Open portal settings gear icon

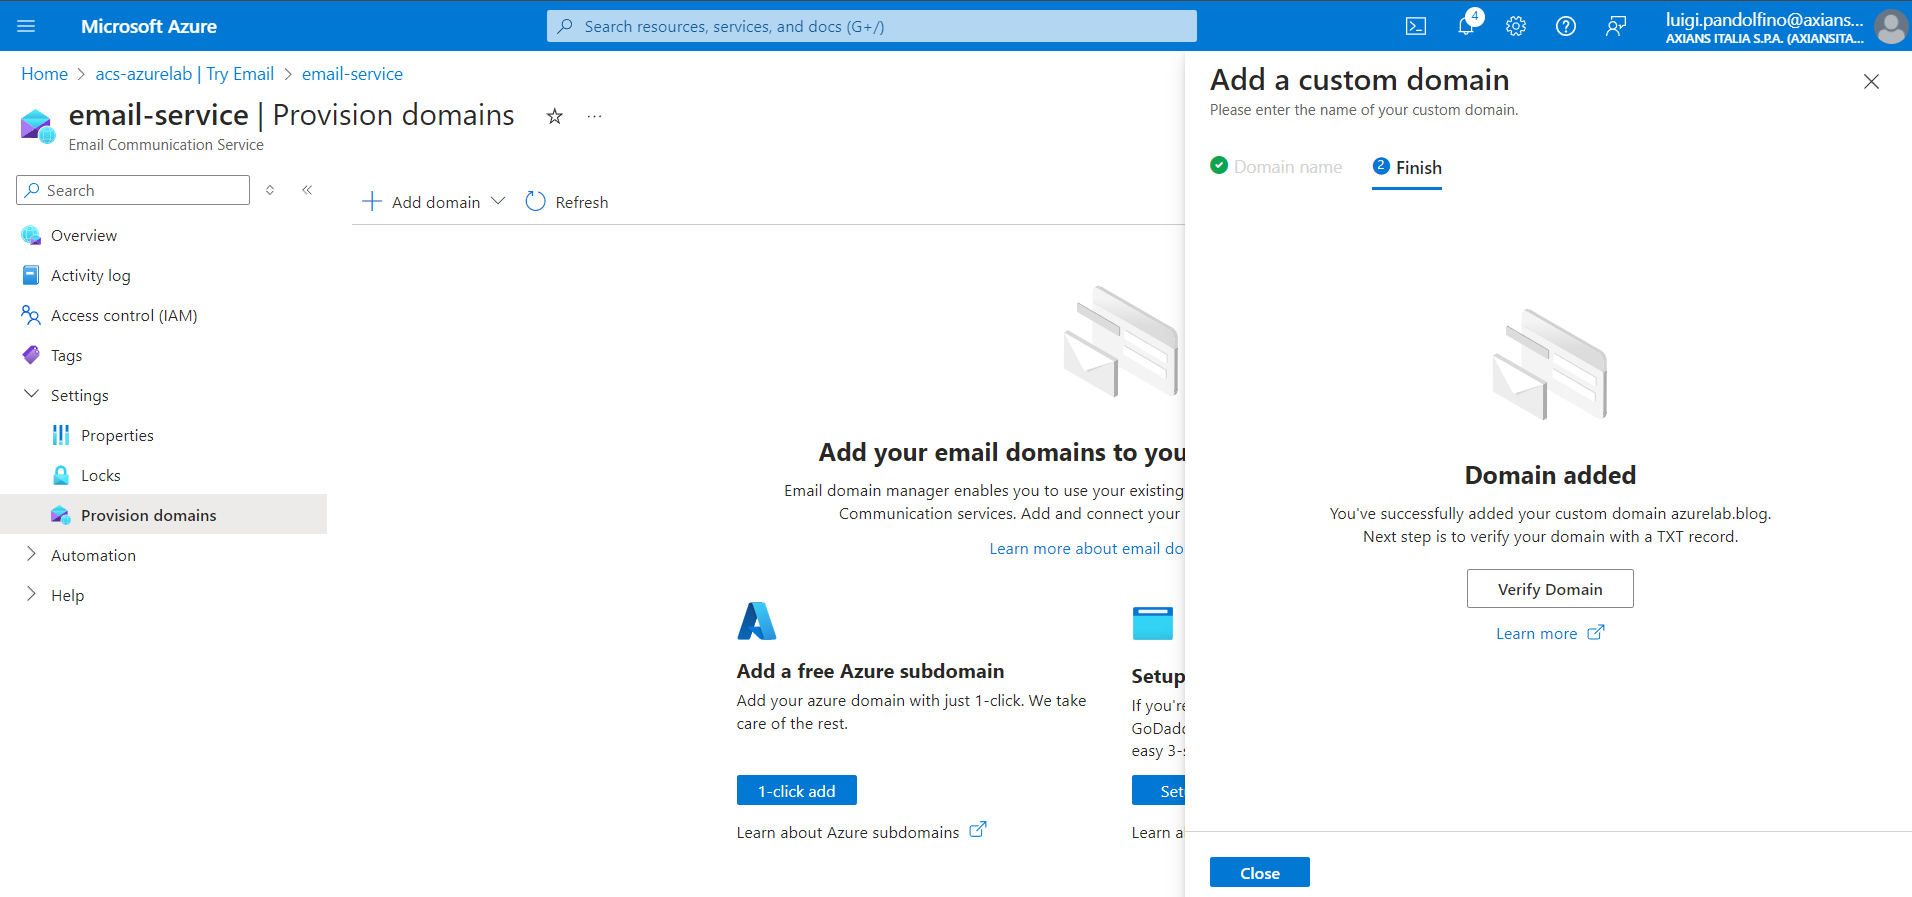click(x=1516, y=27)
